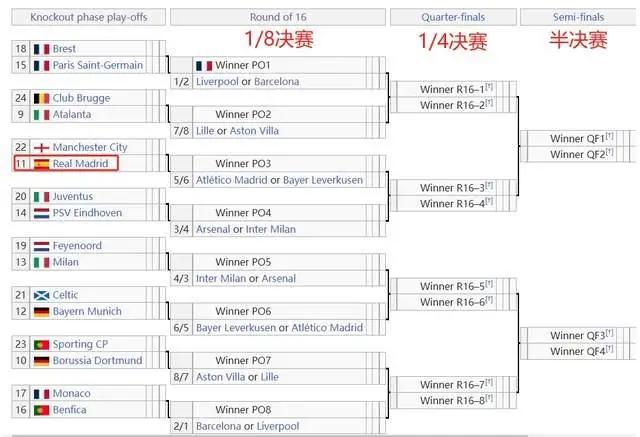Open the Atalanta team link

[72, 114]
